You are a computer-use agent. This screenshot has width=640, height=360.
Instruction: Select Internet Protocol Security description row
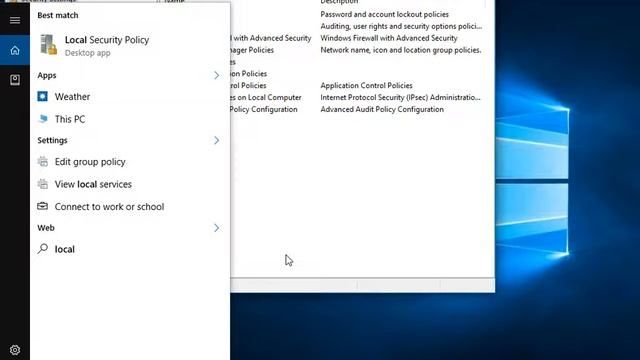400,97
